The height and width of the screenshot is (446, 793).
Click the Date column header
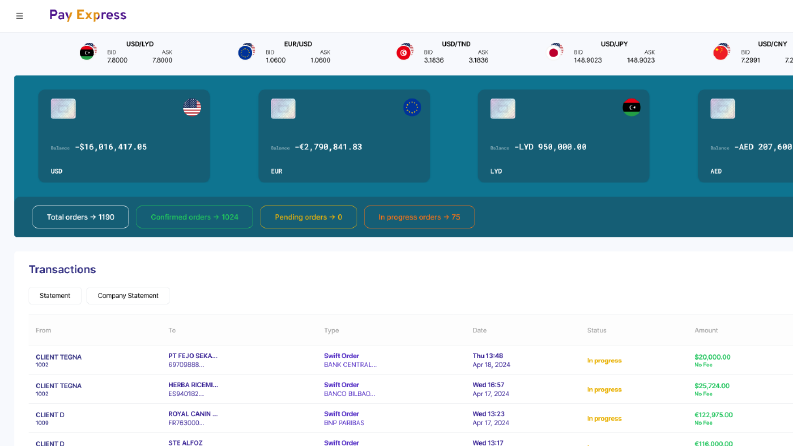[x=479, y=331]
